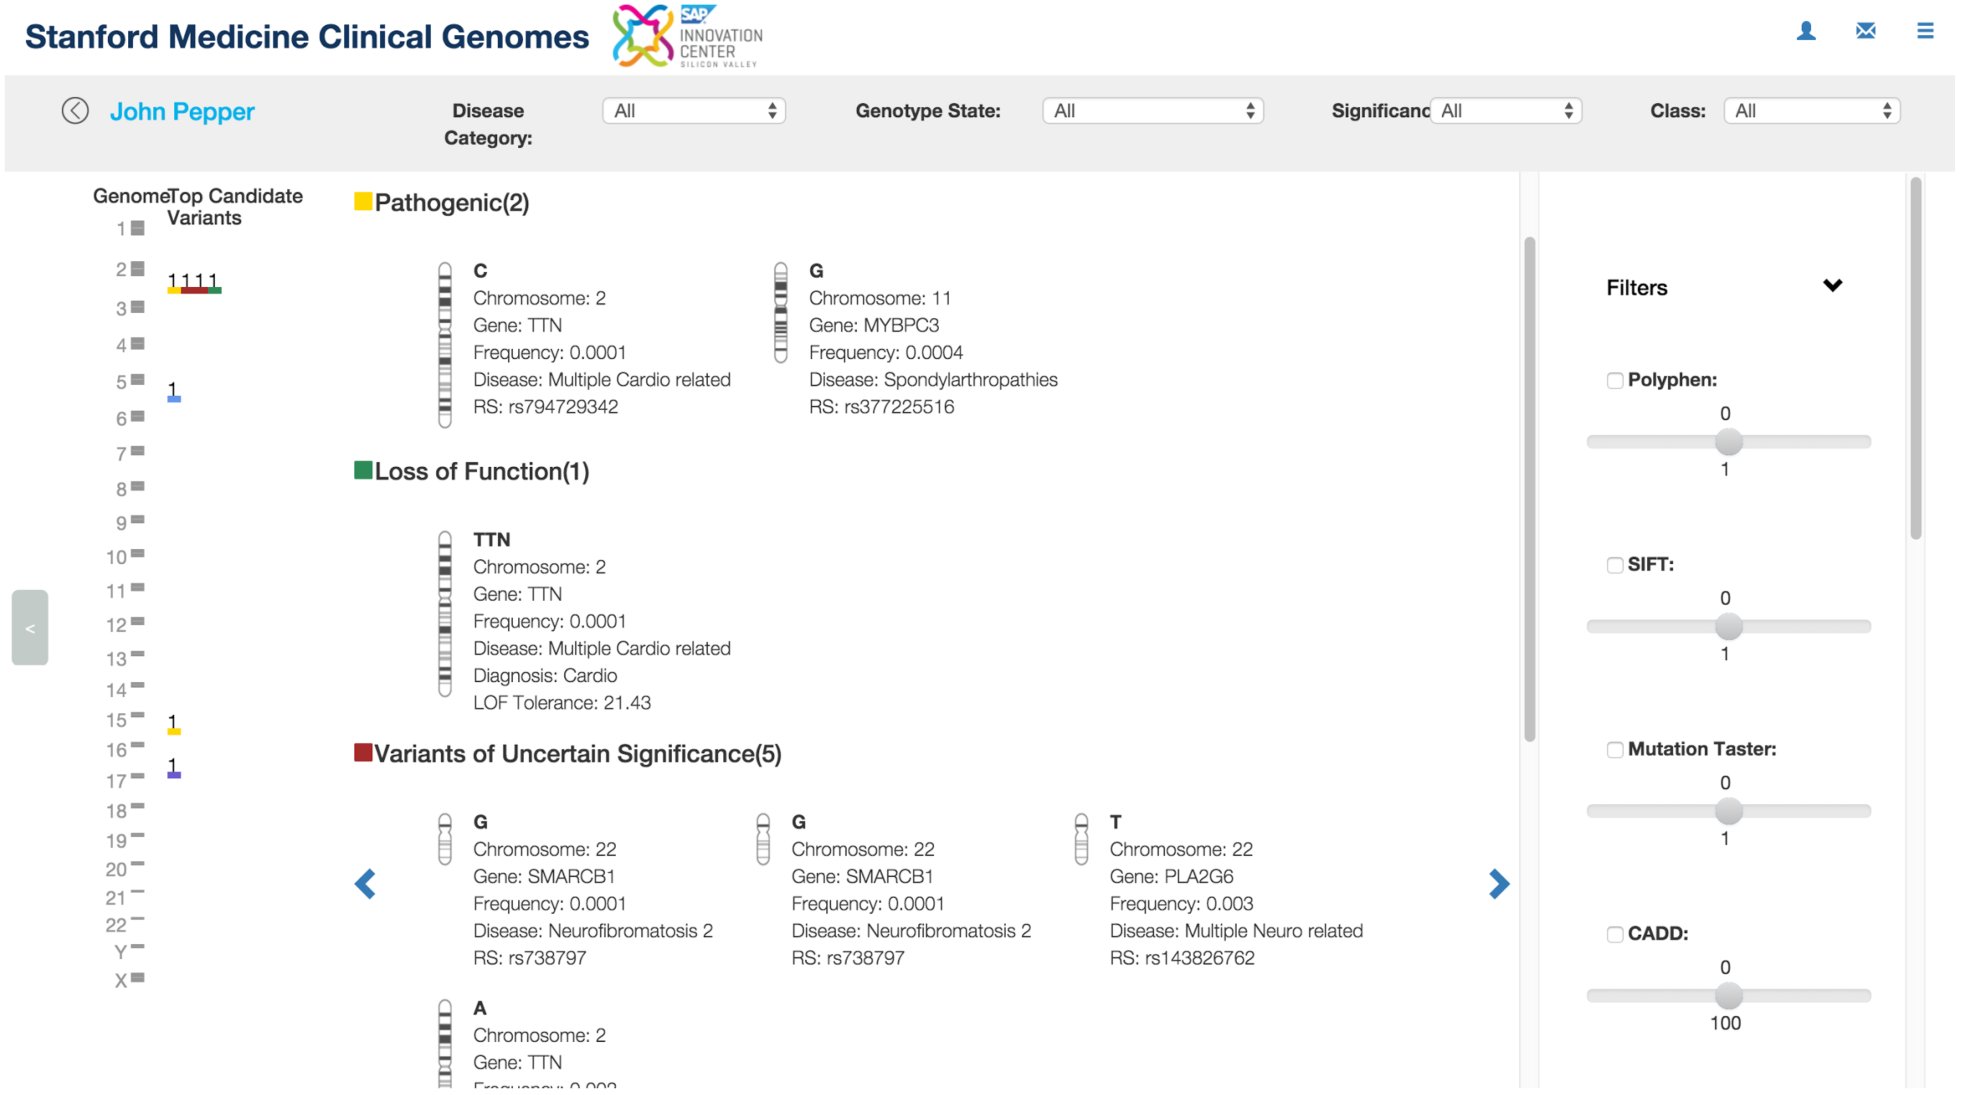Open the Class dropdown
This screenshot has height=1095, width=1961.
click(1812, 111)
